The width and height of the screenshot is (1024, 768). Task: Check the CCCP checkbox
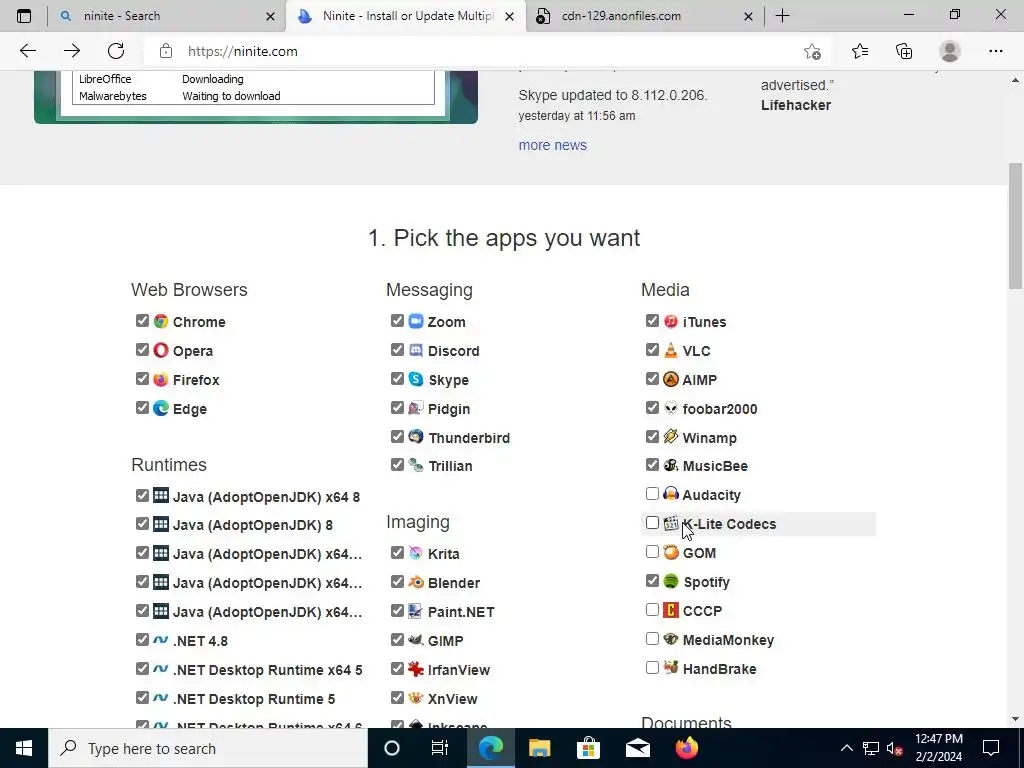(x=652, y=610)
